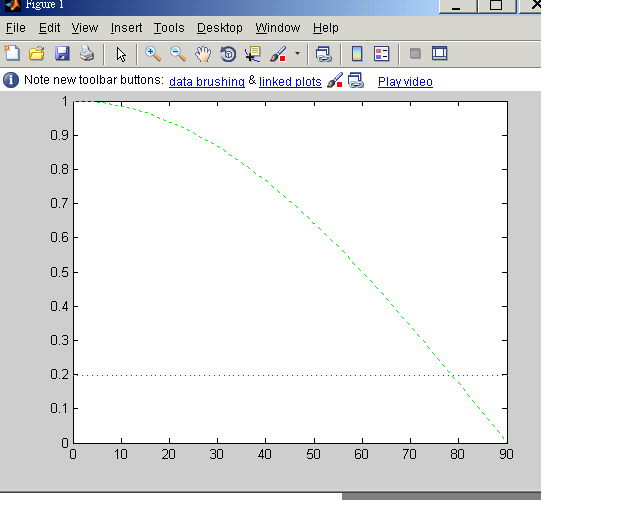
Task: Open the Desktop menu
Action: point(219,28)
